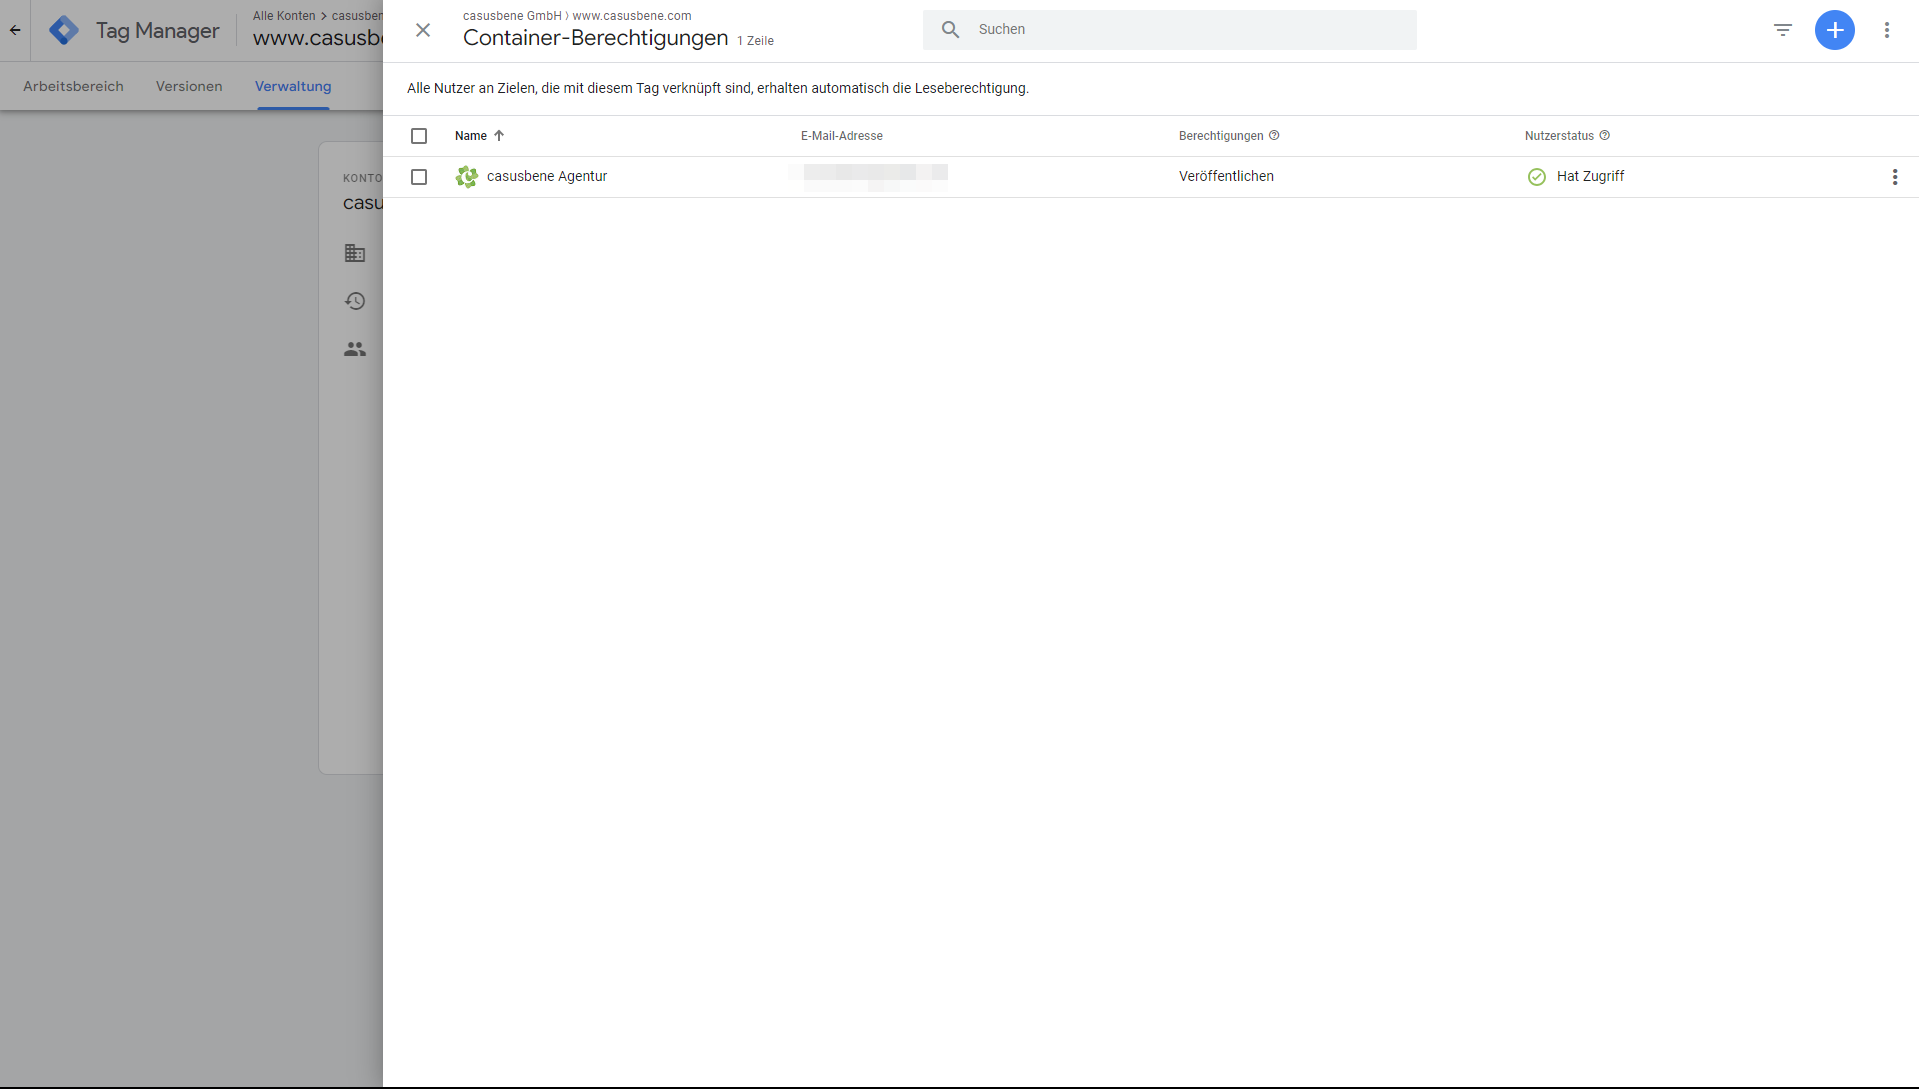Screen dimensions: 1919x1089
Task: Click the Tag Manager title text
Action: tap(157, 31)
